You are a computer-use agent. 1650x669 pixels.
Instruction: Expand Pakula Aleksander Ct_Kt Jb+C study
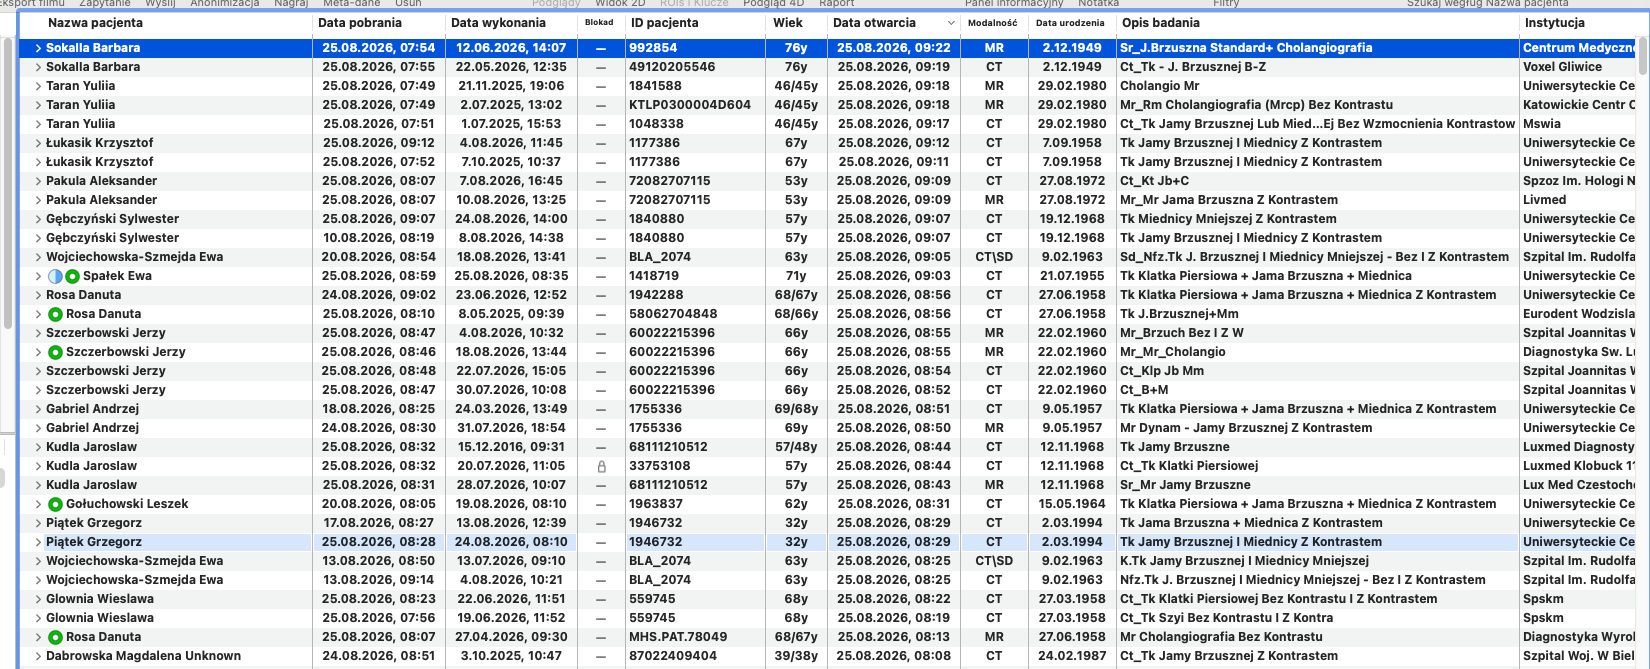[38, 181]
